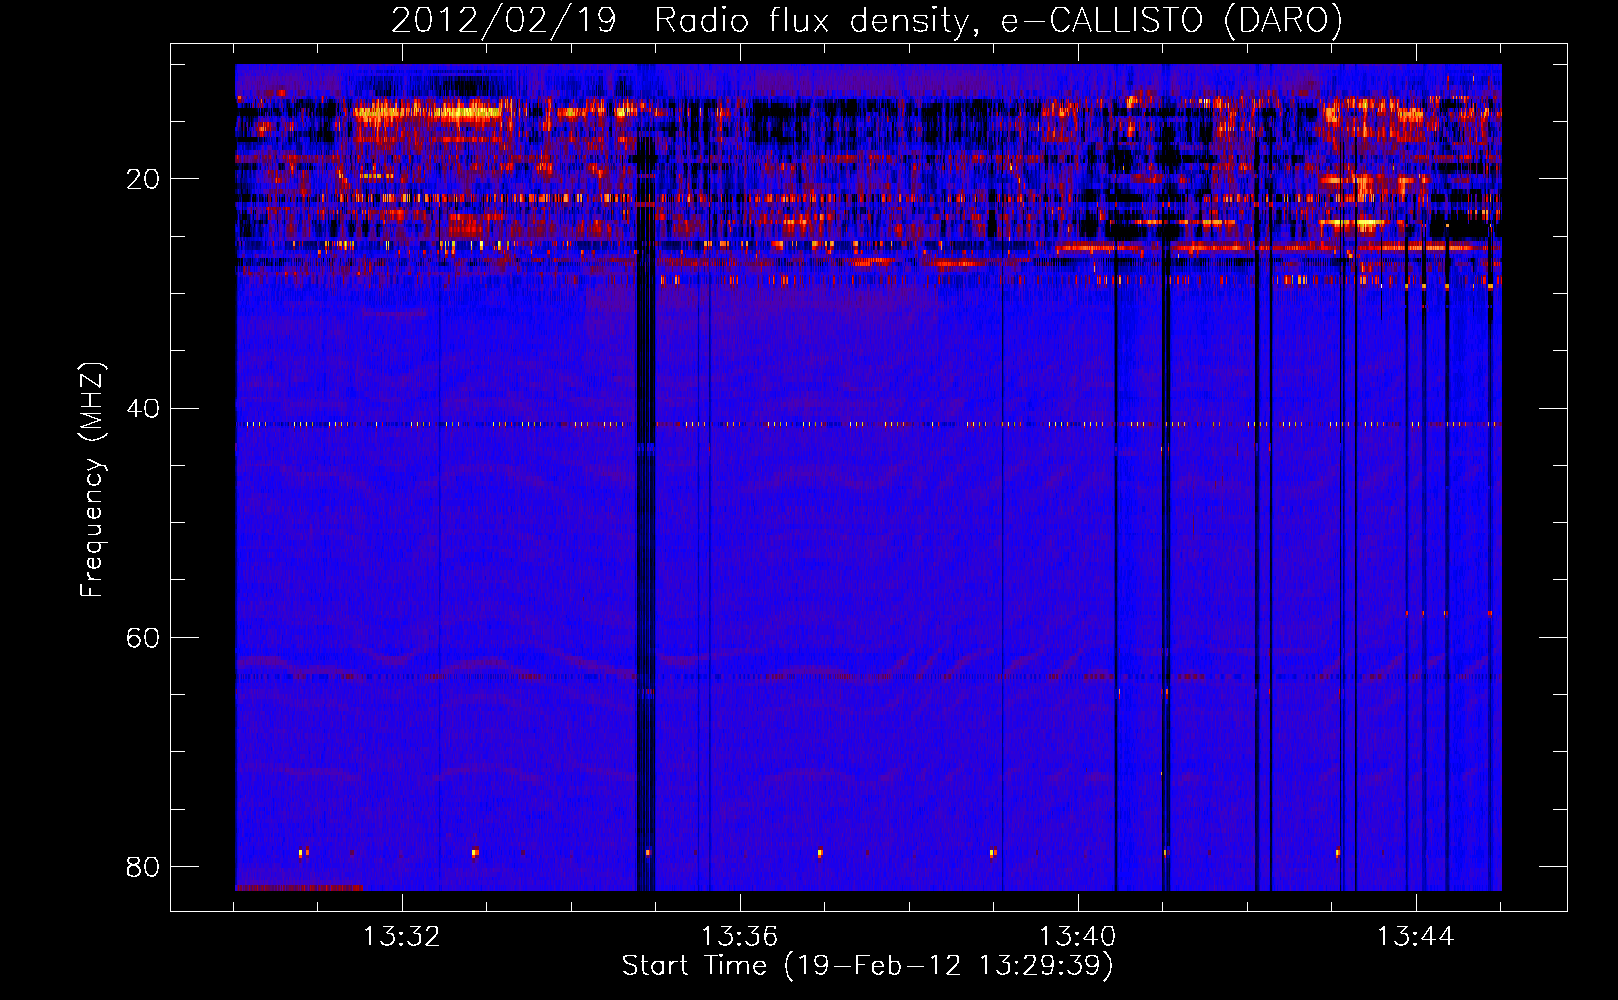Click the plot title "2012/02/19 Radio flux density, e-CALLISTO (DARO)"
Viewport: 1618px width, 1000px height.
click(867, 20)
